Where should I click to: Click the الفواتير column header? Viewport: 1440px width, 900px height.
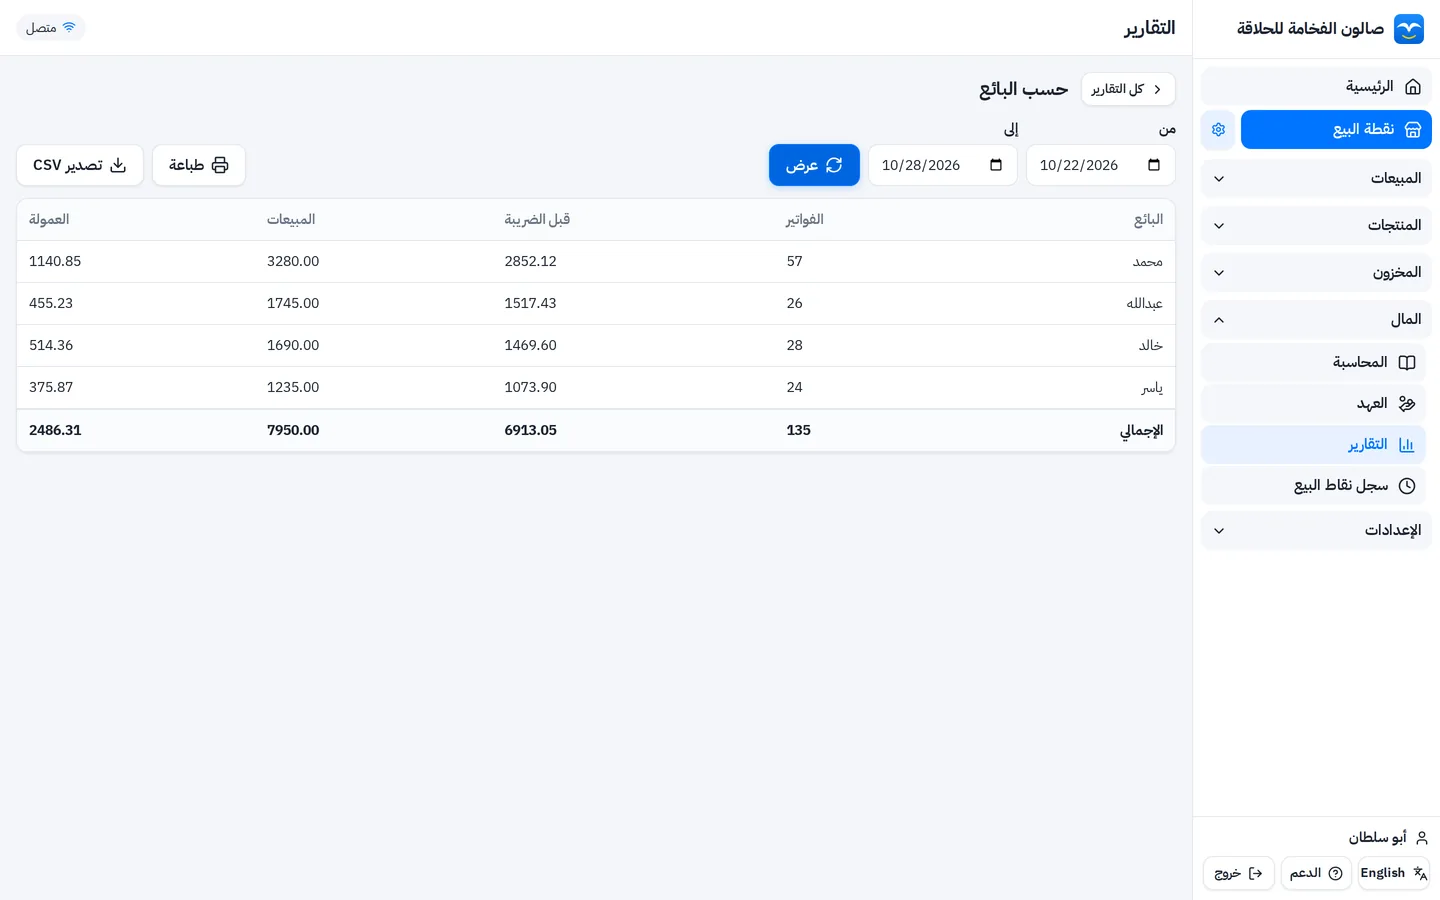[x=805, y=220]
